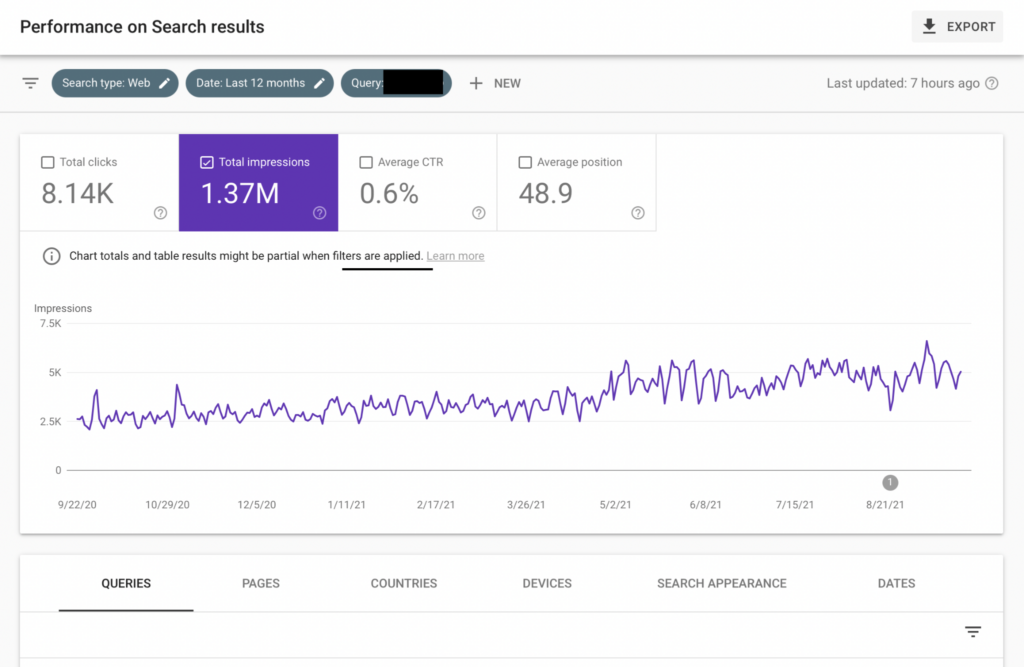Click the 9/22/20 date label

(x=77, y=505)
